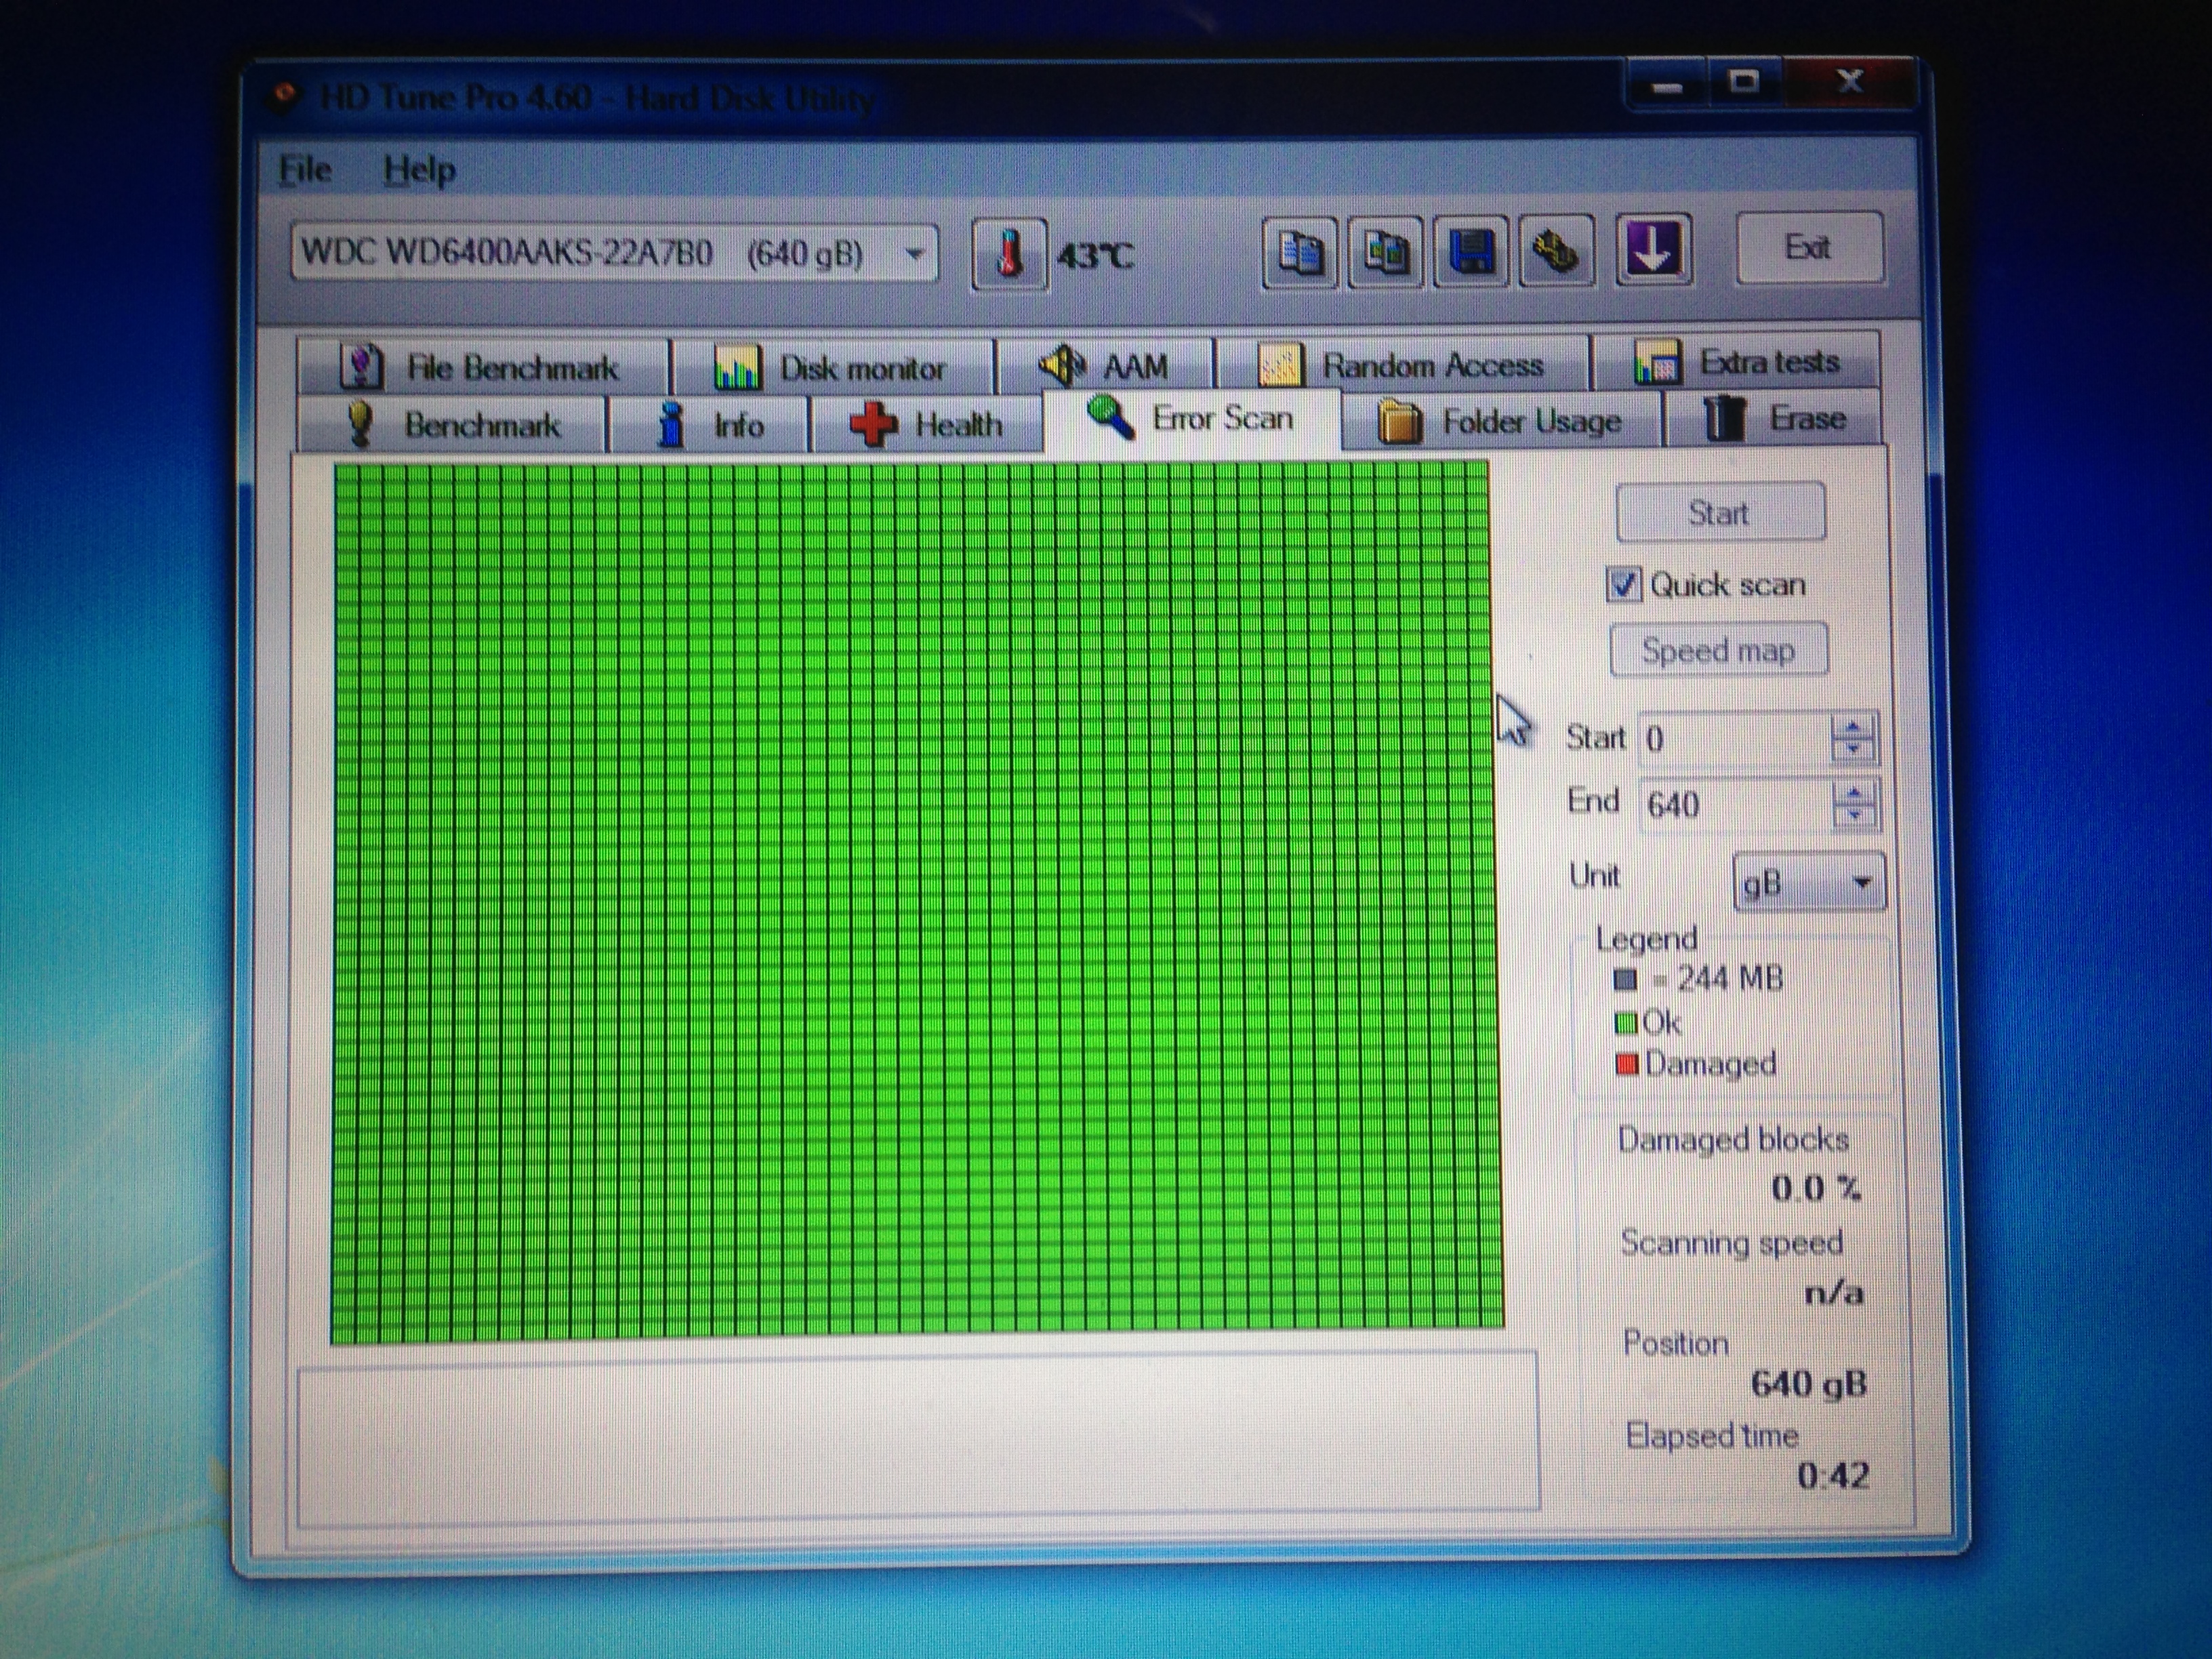Click copy text to clipboard icon
The image size is (2212, 1659).
point(1299,252)
